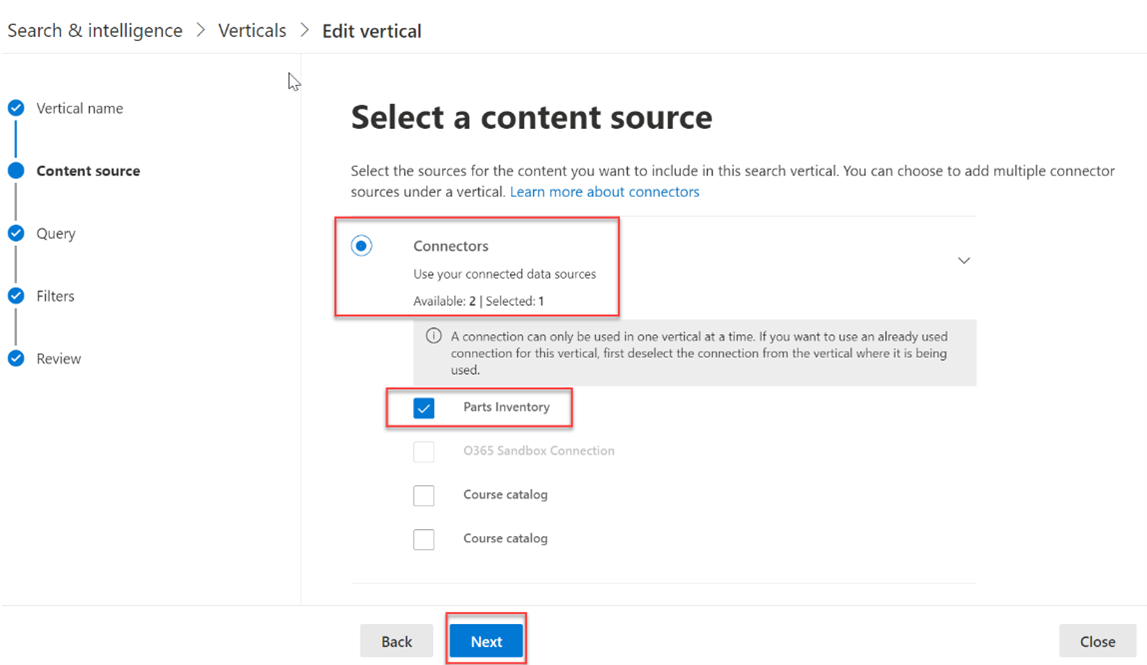Open Search & intelligence breadcrumb
This screenshot has height=665, width=1147.
pos(95,31)
